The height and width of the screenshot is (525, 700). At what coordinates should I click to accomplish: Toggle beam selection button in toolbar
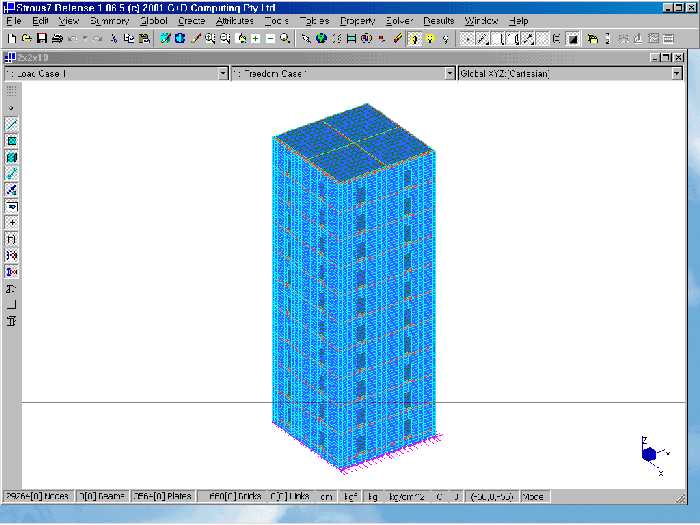point(483,38)
